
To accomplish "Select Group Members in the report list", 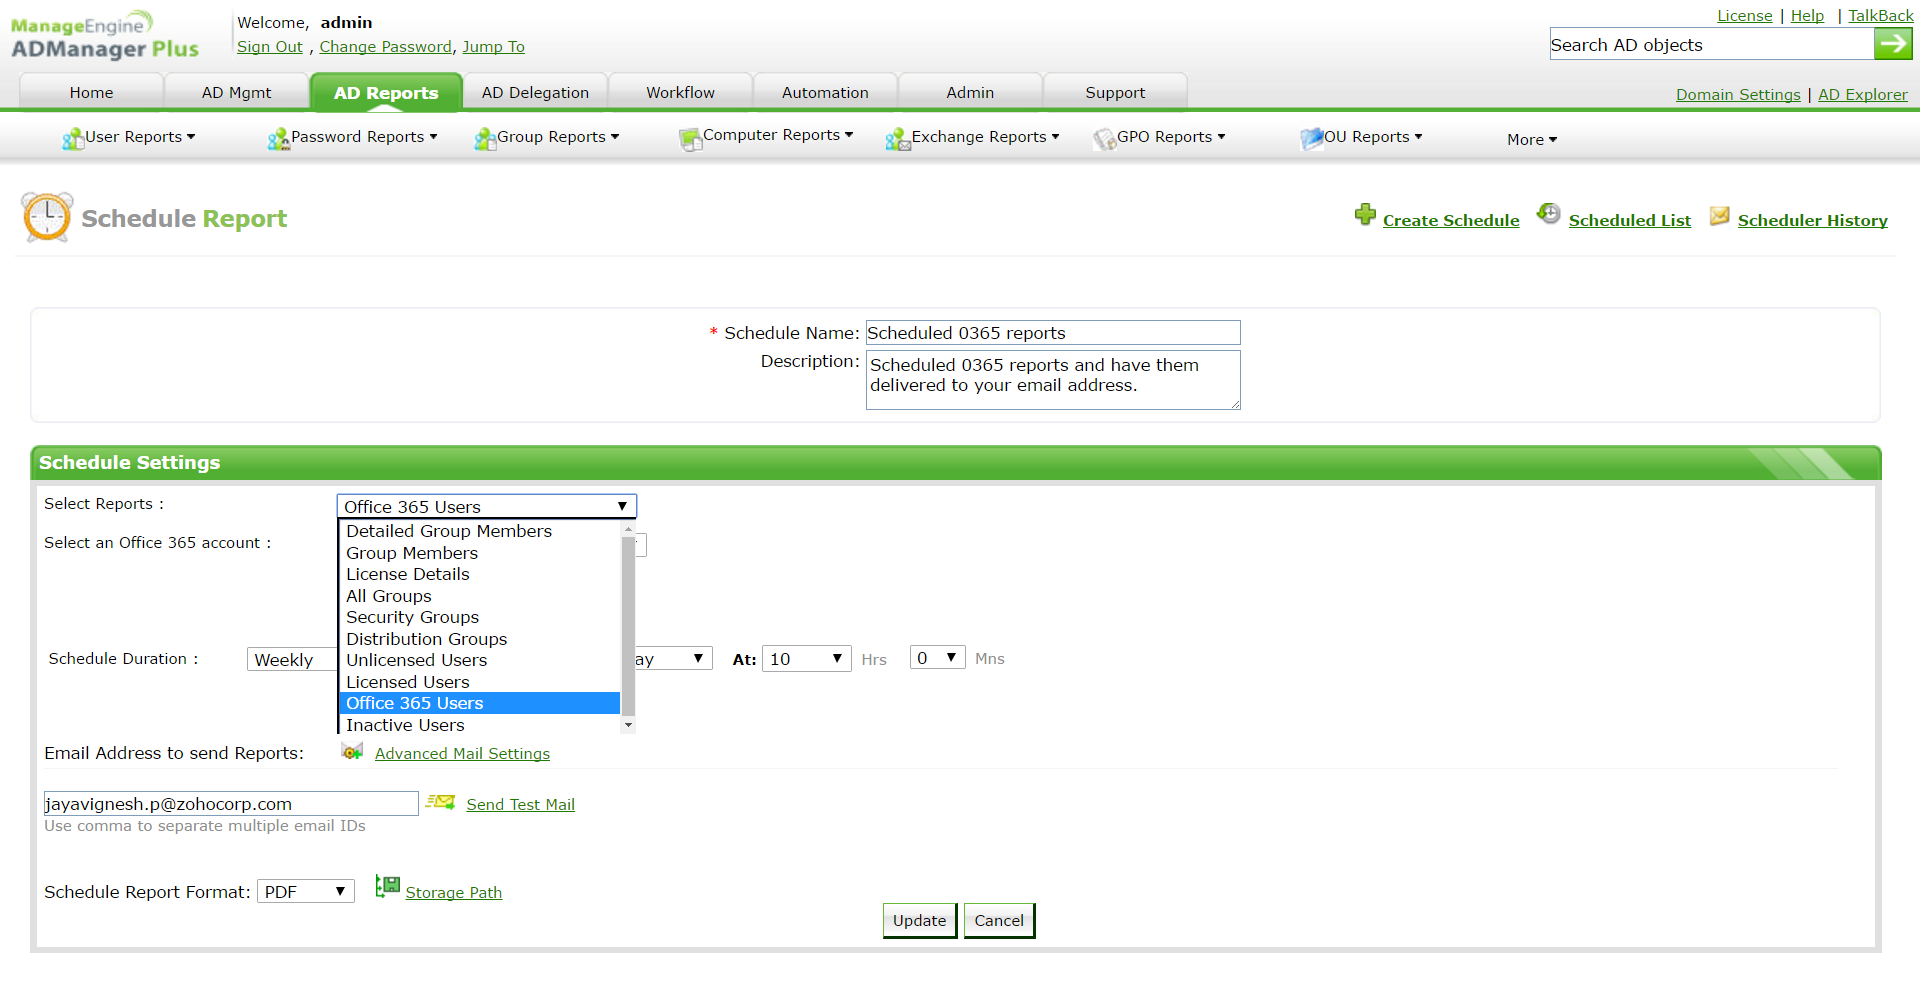I will tap(480, 553).
